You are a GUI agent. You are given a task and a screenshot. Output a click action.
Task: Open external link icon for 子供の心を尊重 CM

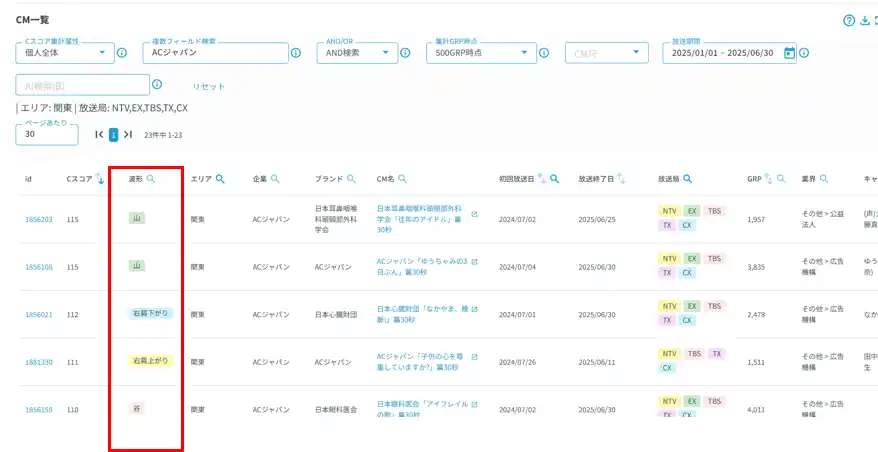[x=475, y=357]
